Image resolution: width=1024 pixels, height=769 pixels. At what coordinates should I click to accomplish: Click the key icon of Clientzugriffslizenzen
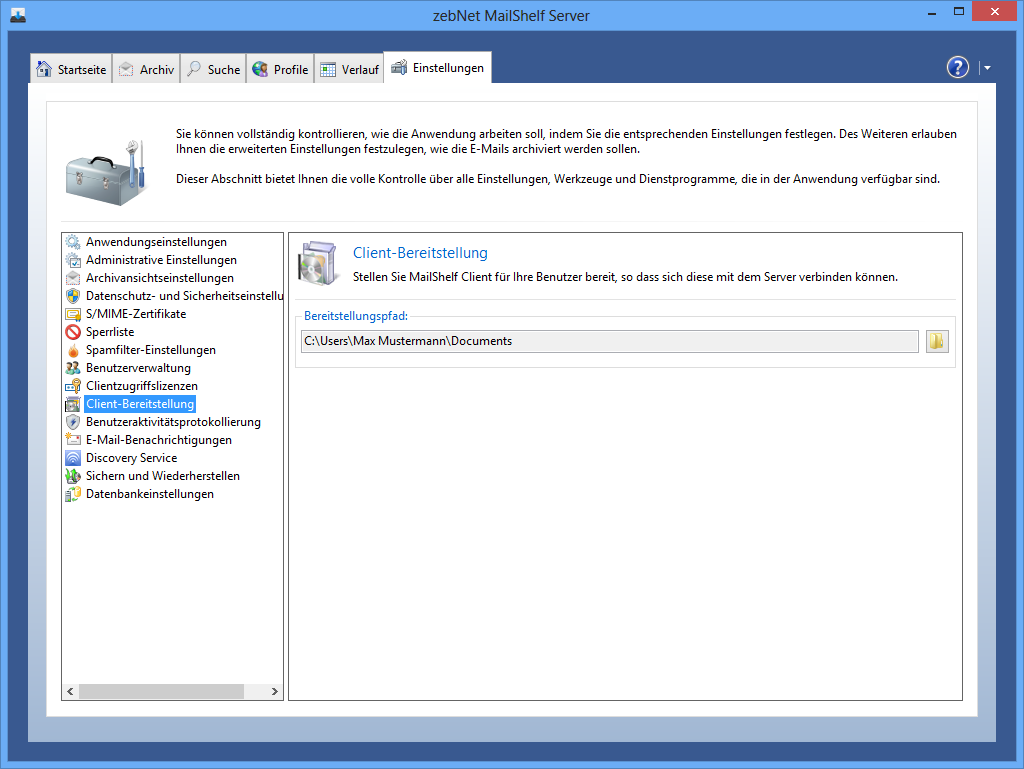[x=73, y=386]
